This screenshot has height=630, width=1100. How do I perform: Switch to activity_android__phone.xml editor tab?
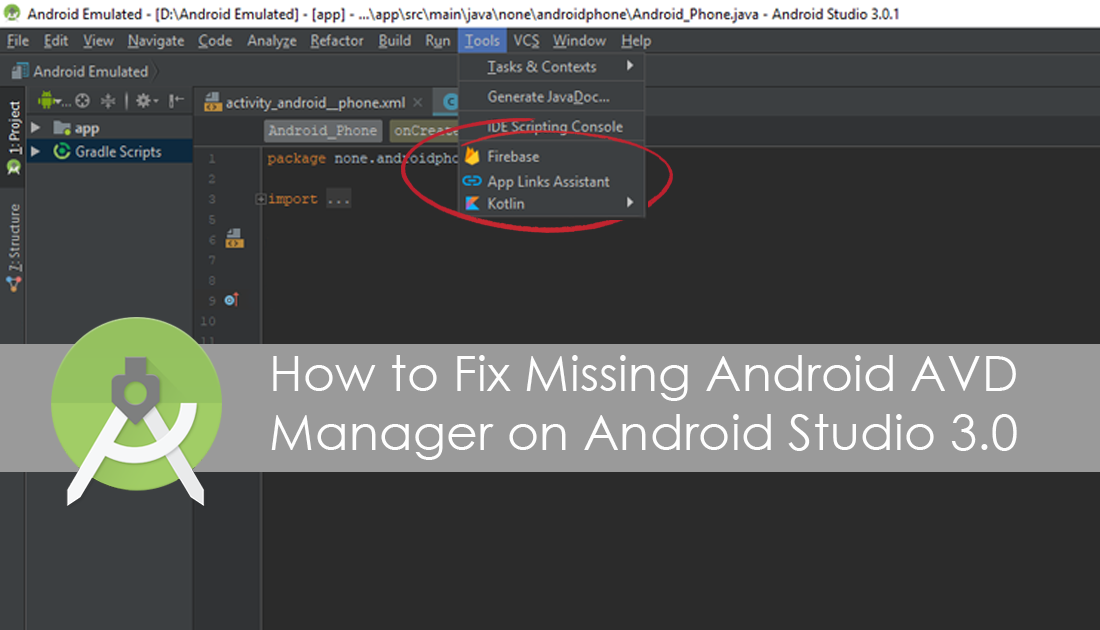coord(315,102)
